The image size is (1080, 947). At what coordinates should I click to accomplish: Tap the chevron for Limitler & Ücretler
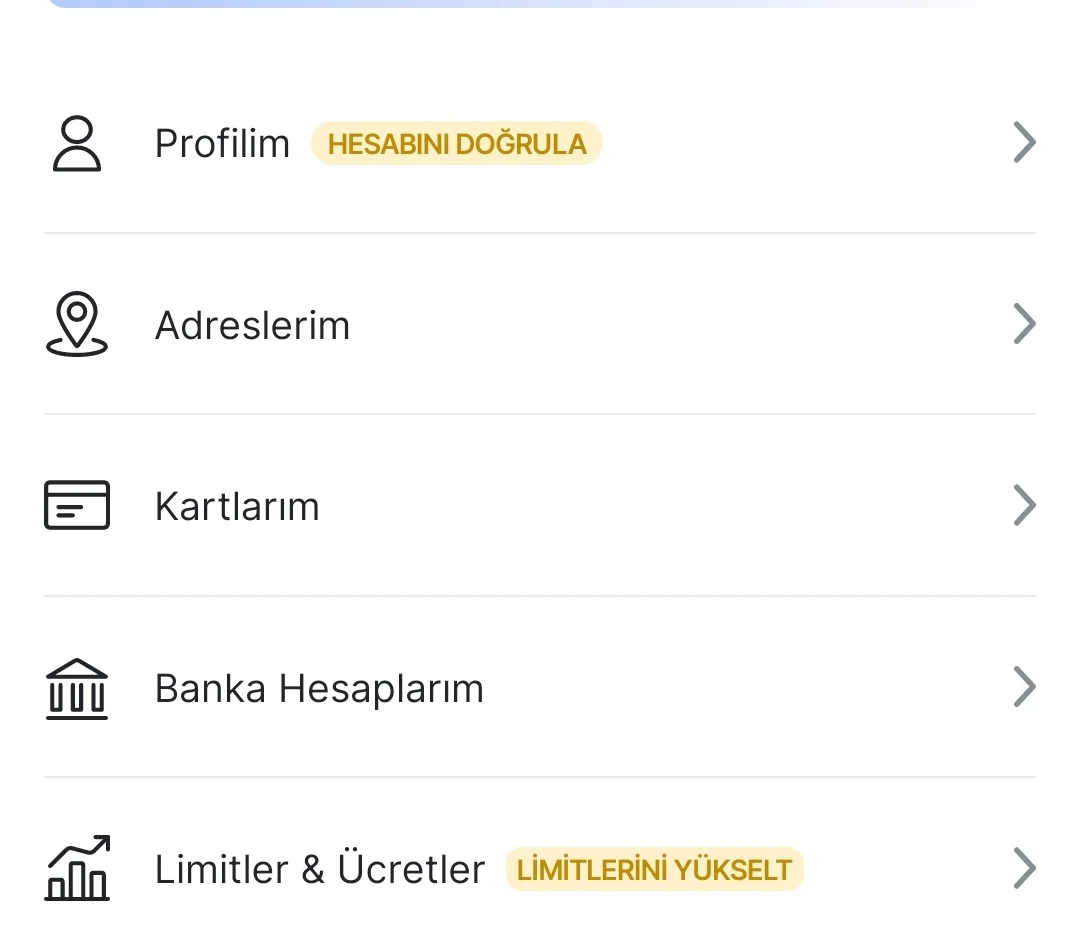pos(1024,868)
